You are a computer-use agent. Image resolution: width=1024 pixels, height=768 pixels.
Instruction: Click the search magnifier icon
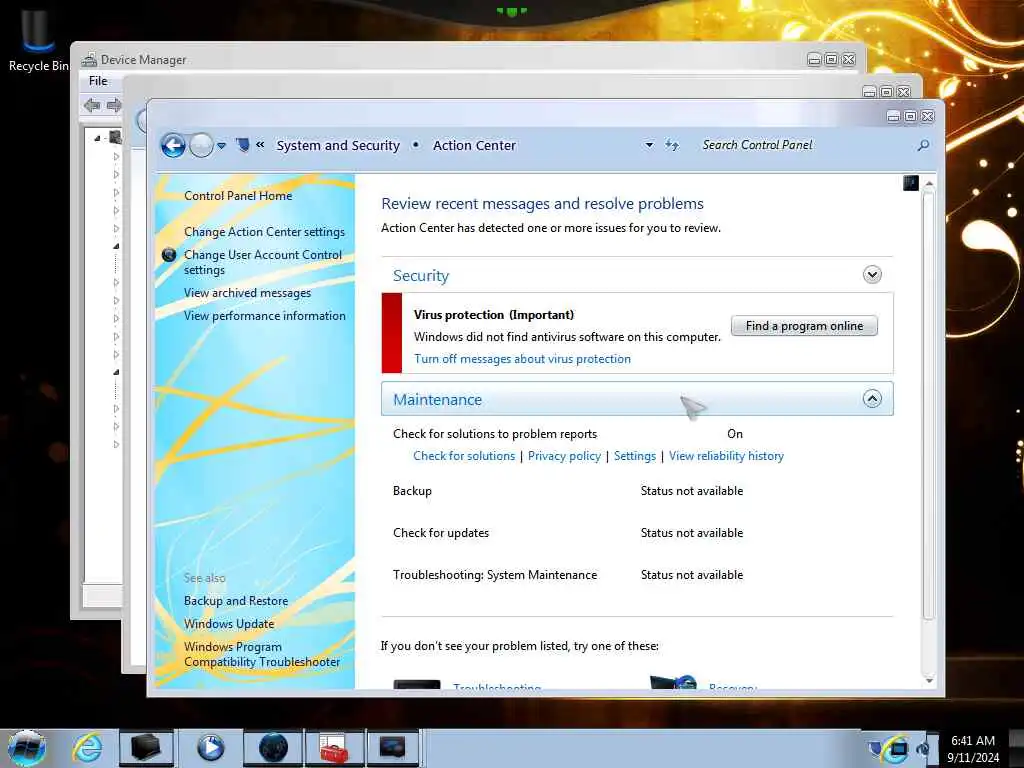[x=923, y=145]
